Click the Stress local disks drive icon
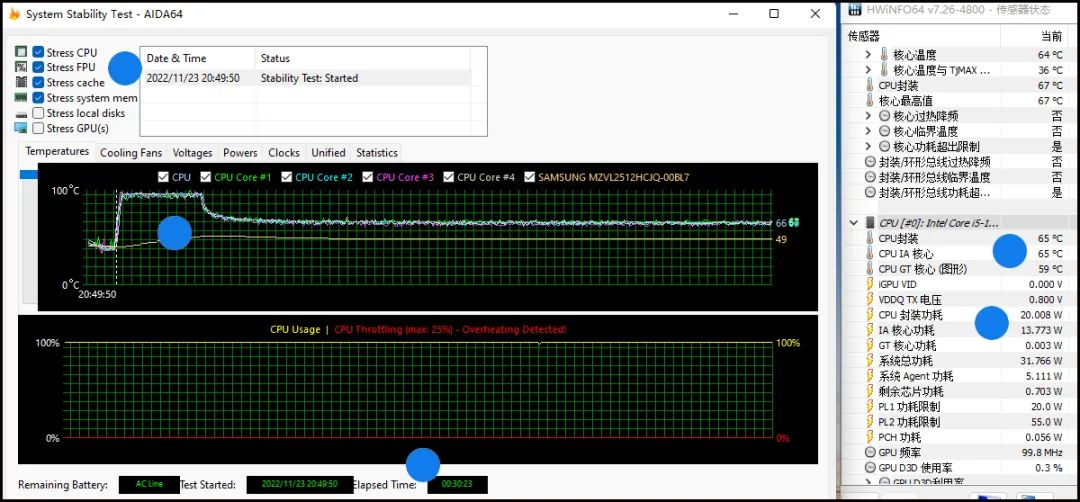 coord(21,113)
